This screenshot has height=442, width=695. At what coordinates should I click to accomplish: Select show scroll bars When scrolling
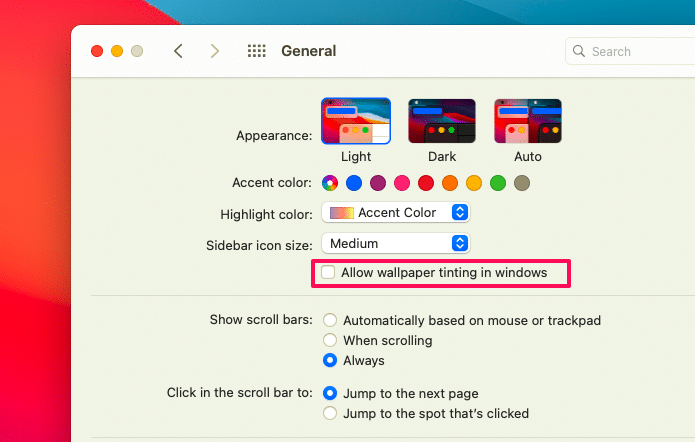pyautogui.click(x=330, y=341)
